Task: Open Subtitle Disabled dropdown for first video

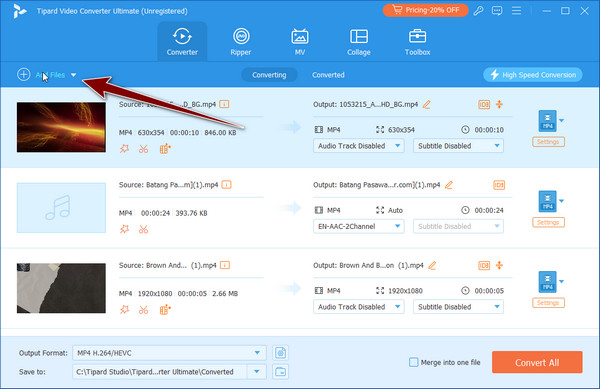Action: click(x=458, y=146)
